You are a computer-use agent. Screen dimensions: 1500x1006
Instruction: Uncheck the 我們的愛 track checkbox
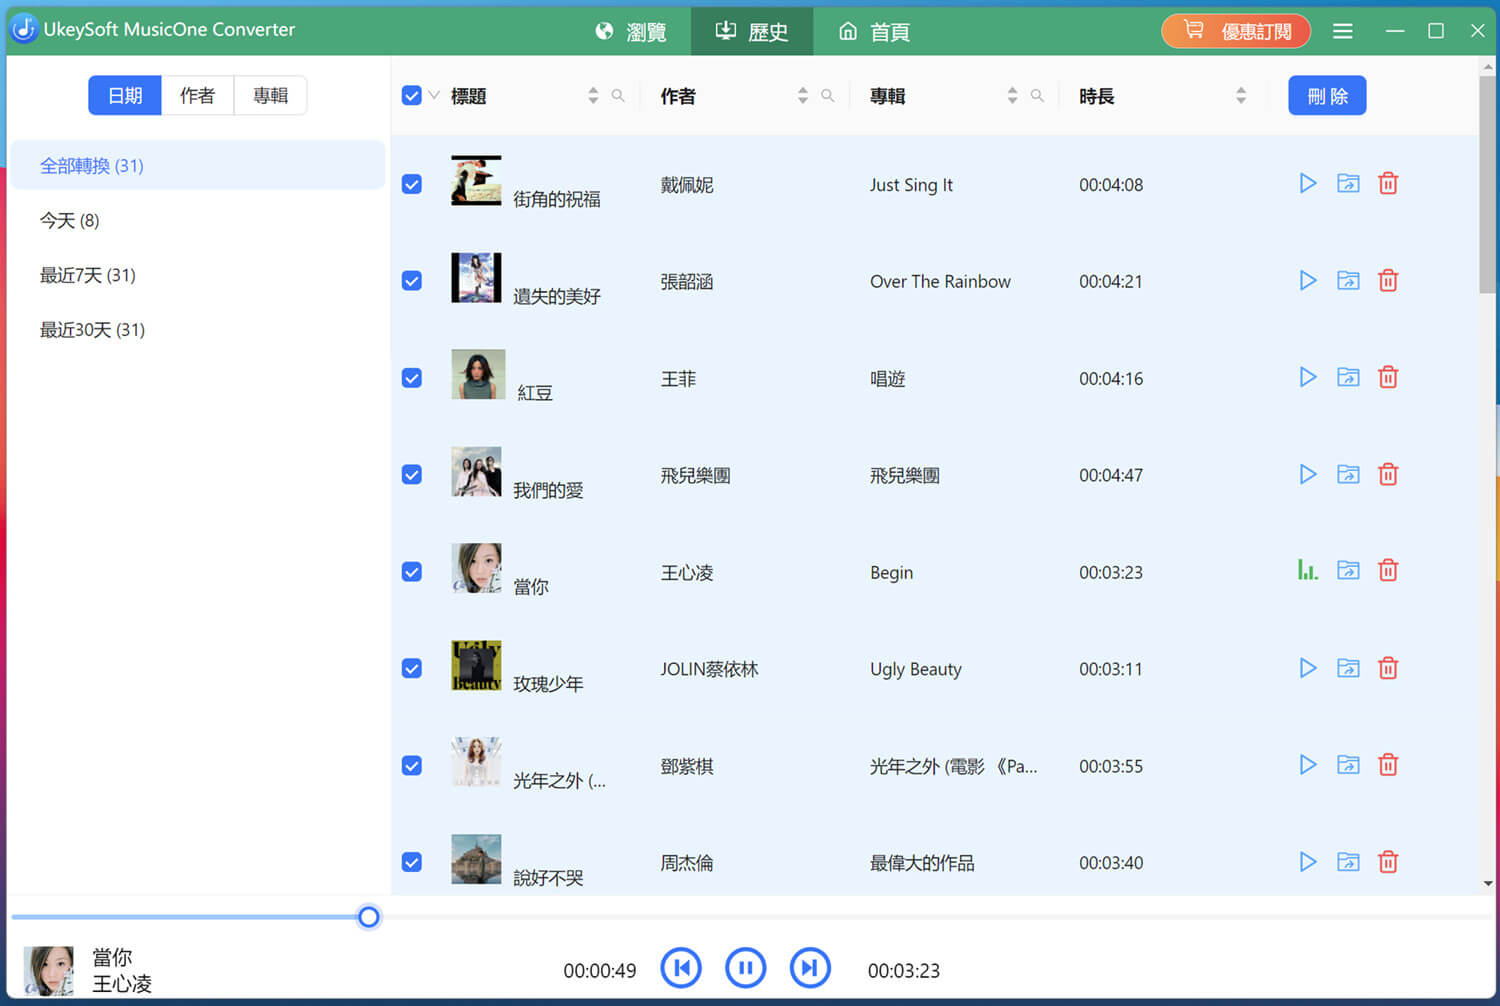click(411, 474)
